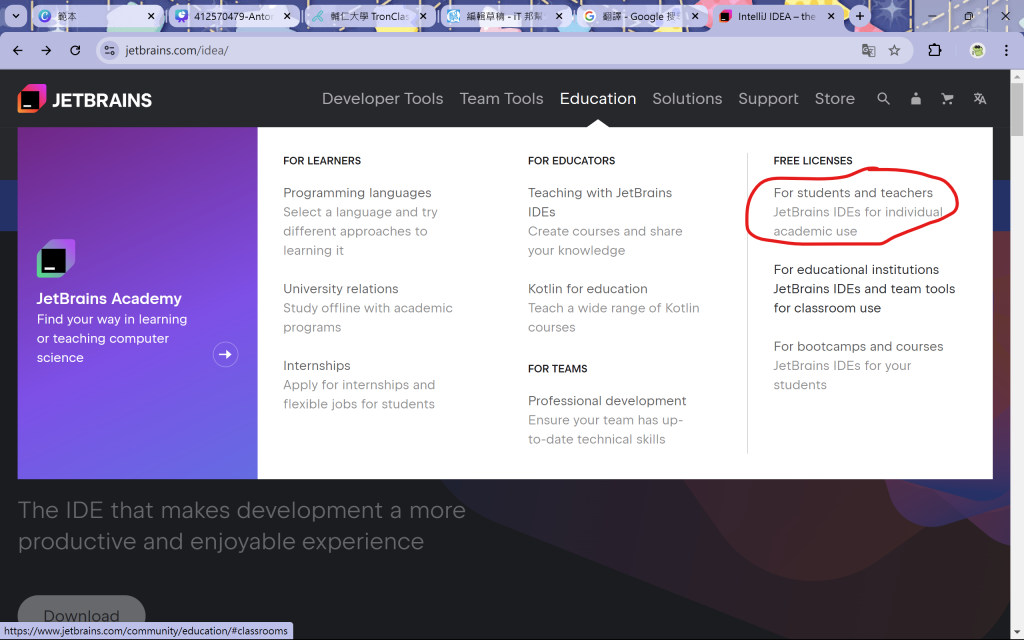Bookmark this page with the star icon

point(895,50)
